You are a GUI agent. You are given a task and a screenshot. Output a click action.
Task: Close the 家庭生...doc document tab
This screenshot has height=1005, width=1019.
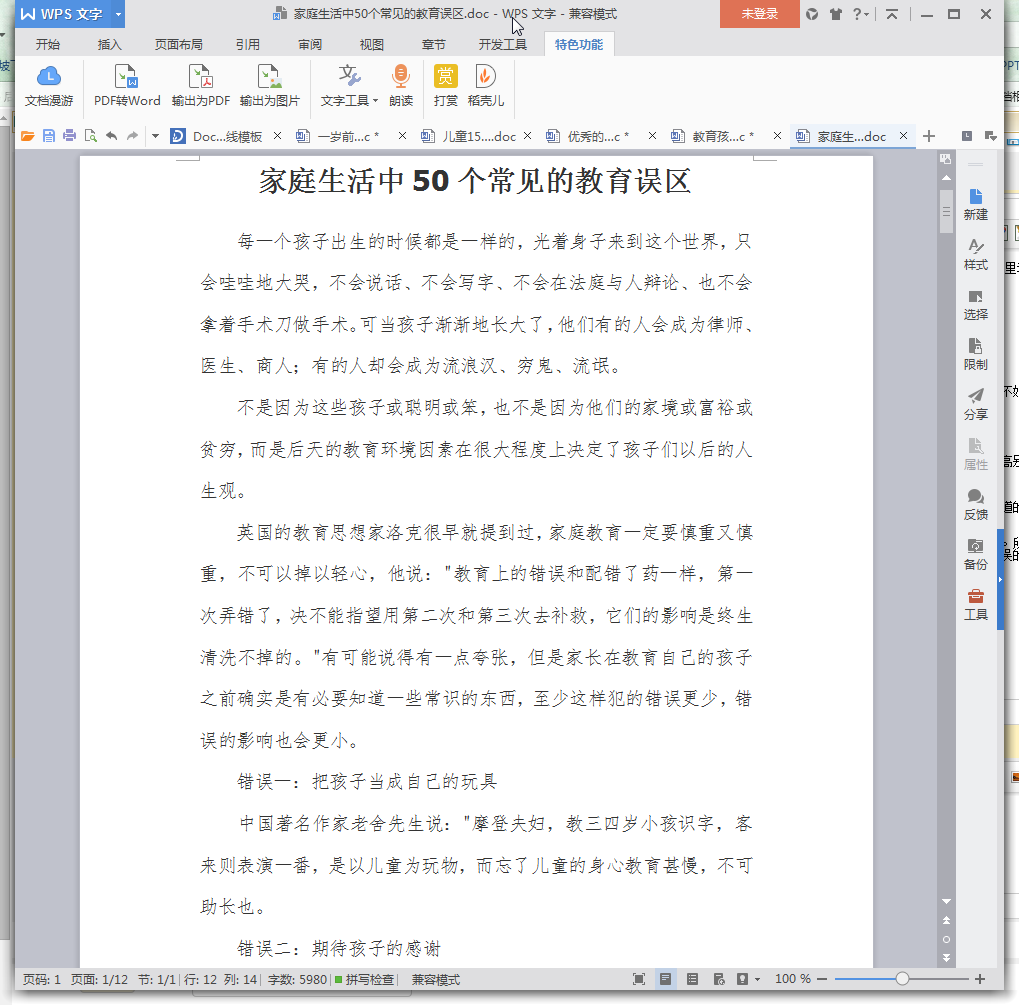click(x=903, y=136)
